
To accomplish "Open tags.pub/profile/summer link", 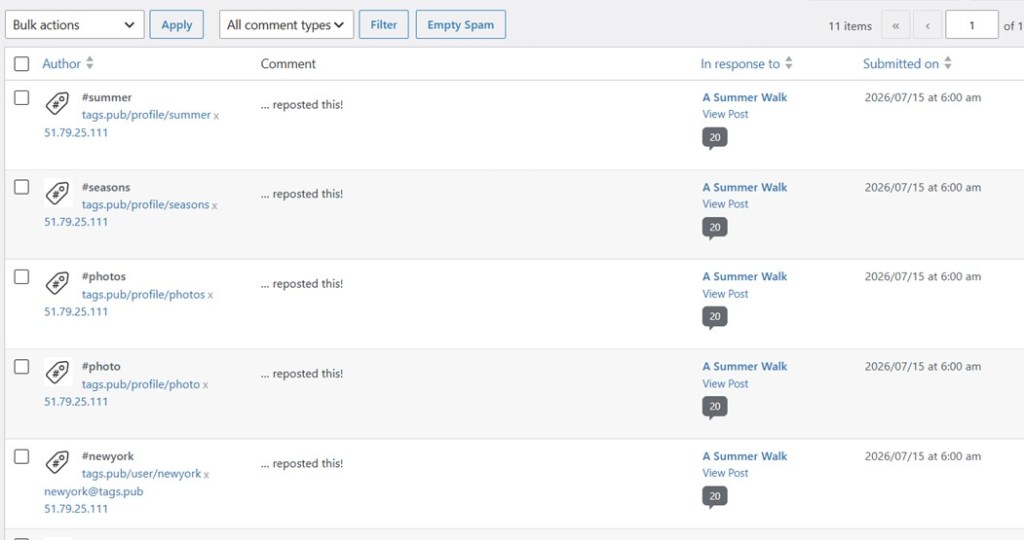I will point(146,115).
